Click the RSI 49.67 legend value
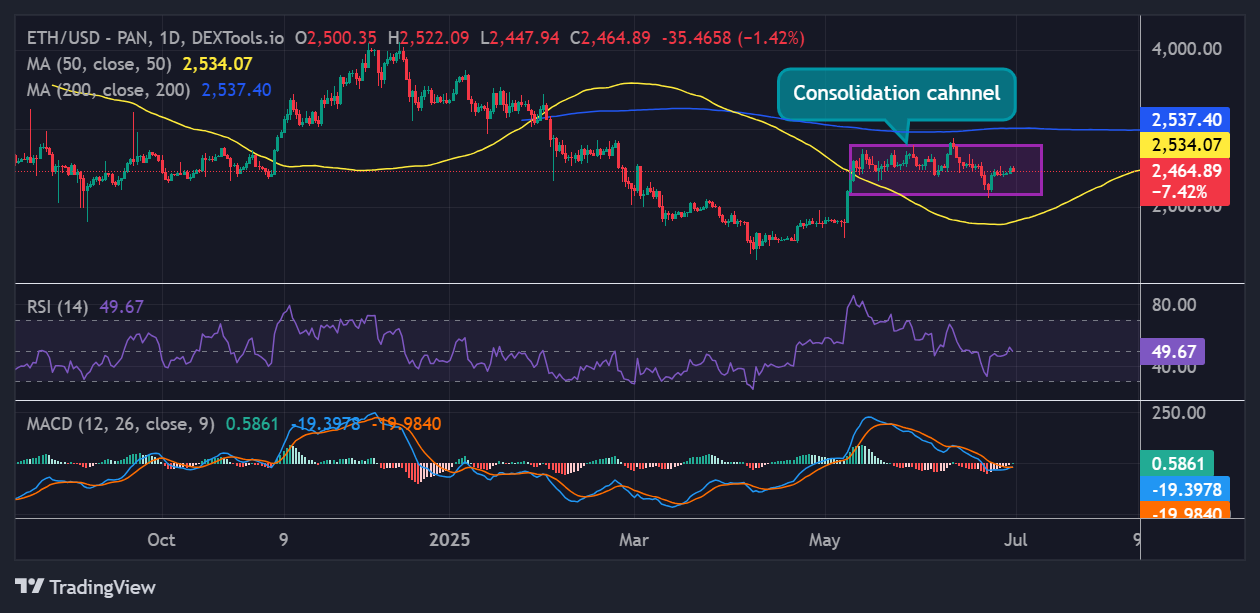Screen dimensions: 1260x613 (120, 308)
